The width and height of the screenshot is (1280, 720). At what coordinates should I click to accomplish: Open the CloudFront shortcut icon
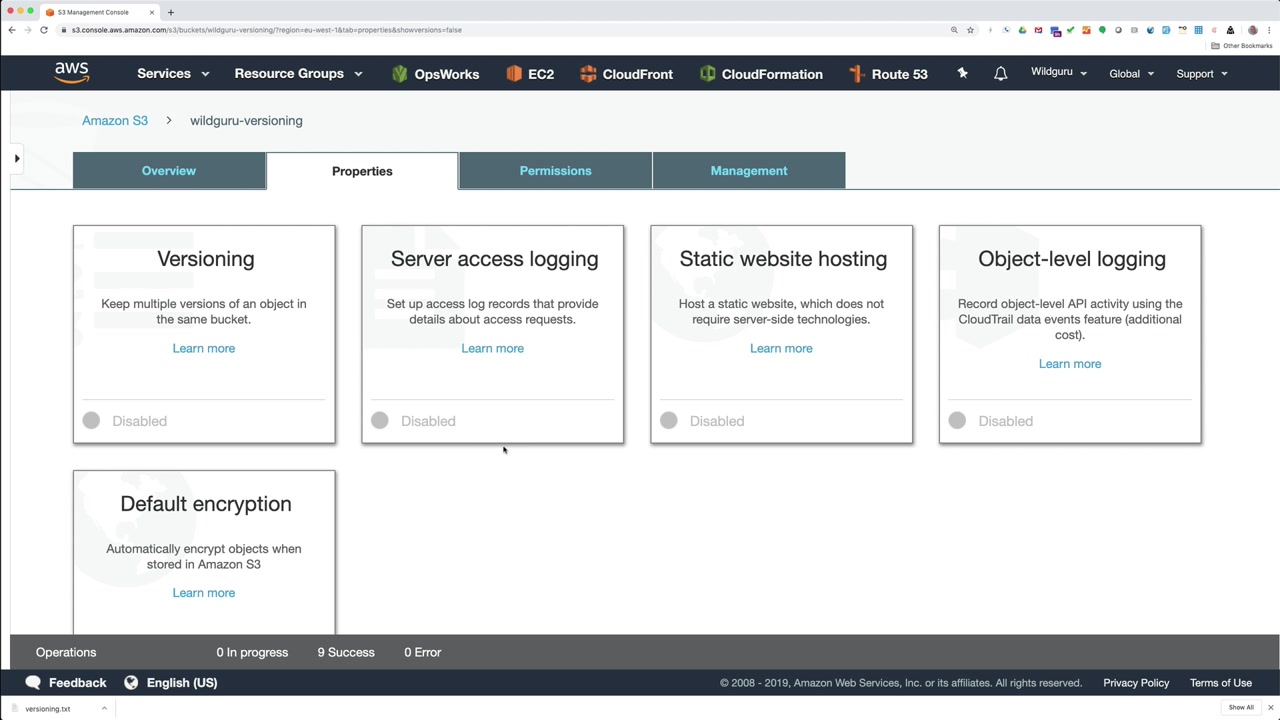tap(588, 74)
